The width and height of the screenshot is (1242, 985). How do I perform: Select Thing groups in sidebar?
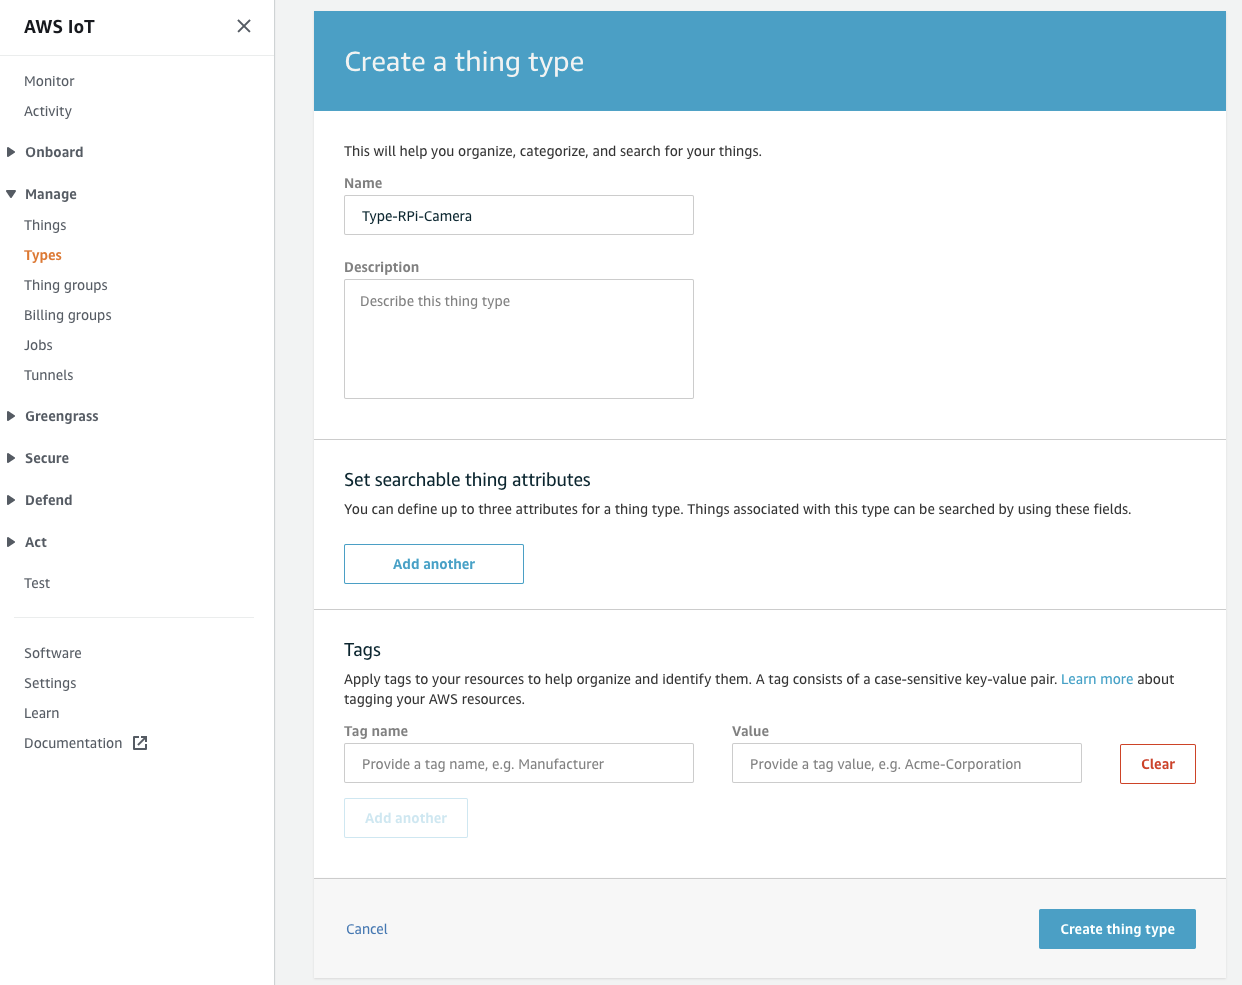tap(66, 285)
